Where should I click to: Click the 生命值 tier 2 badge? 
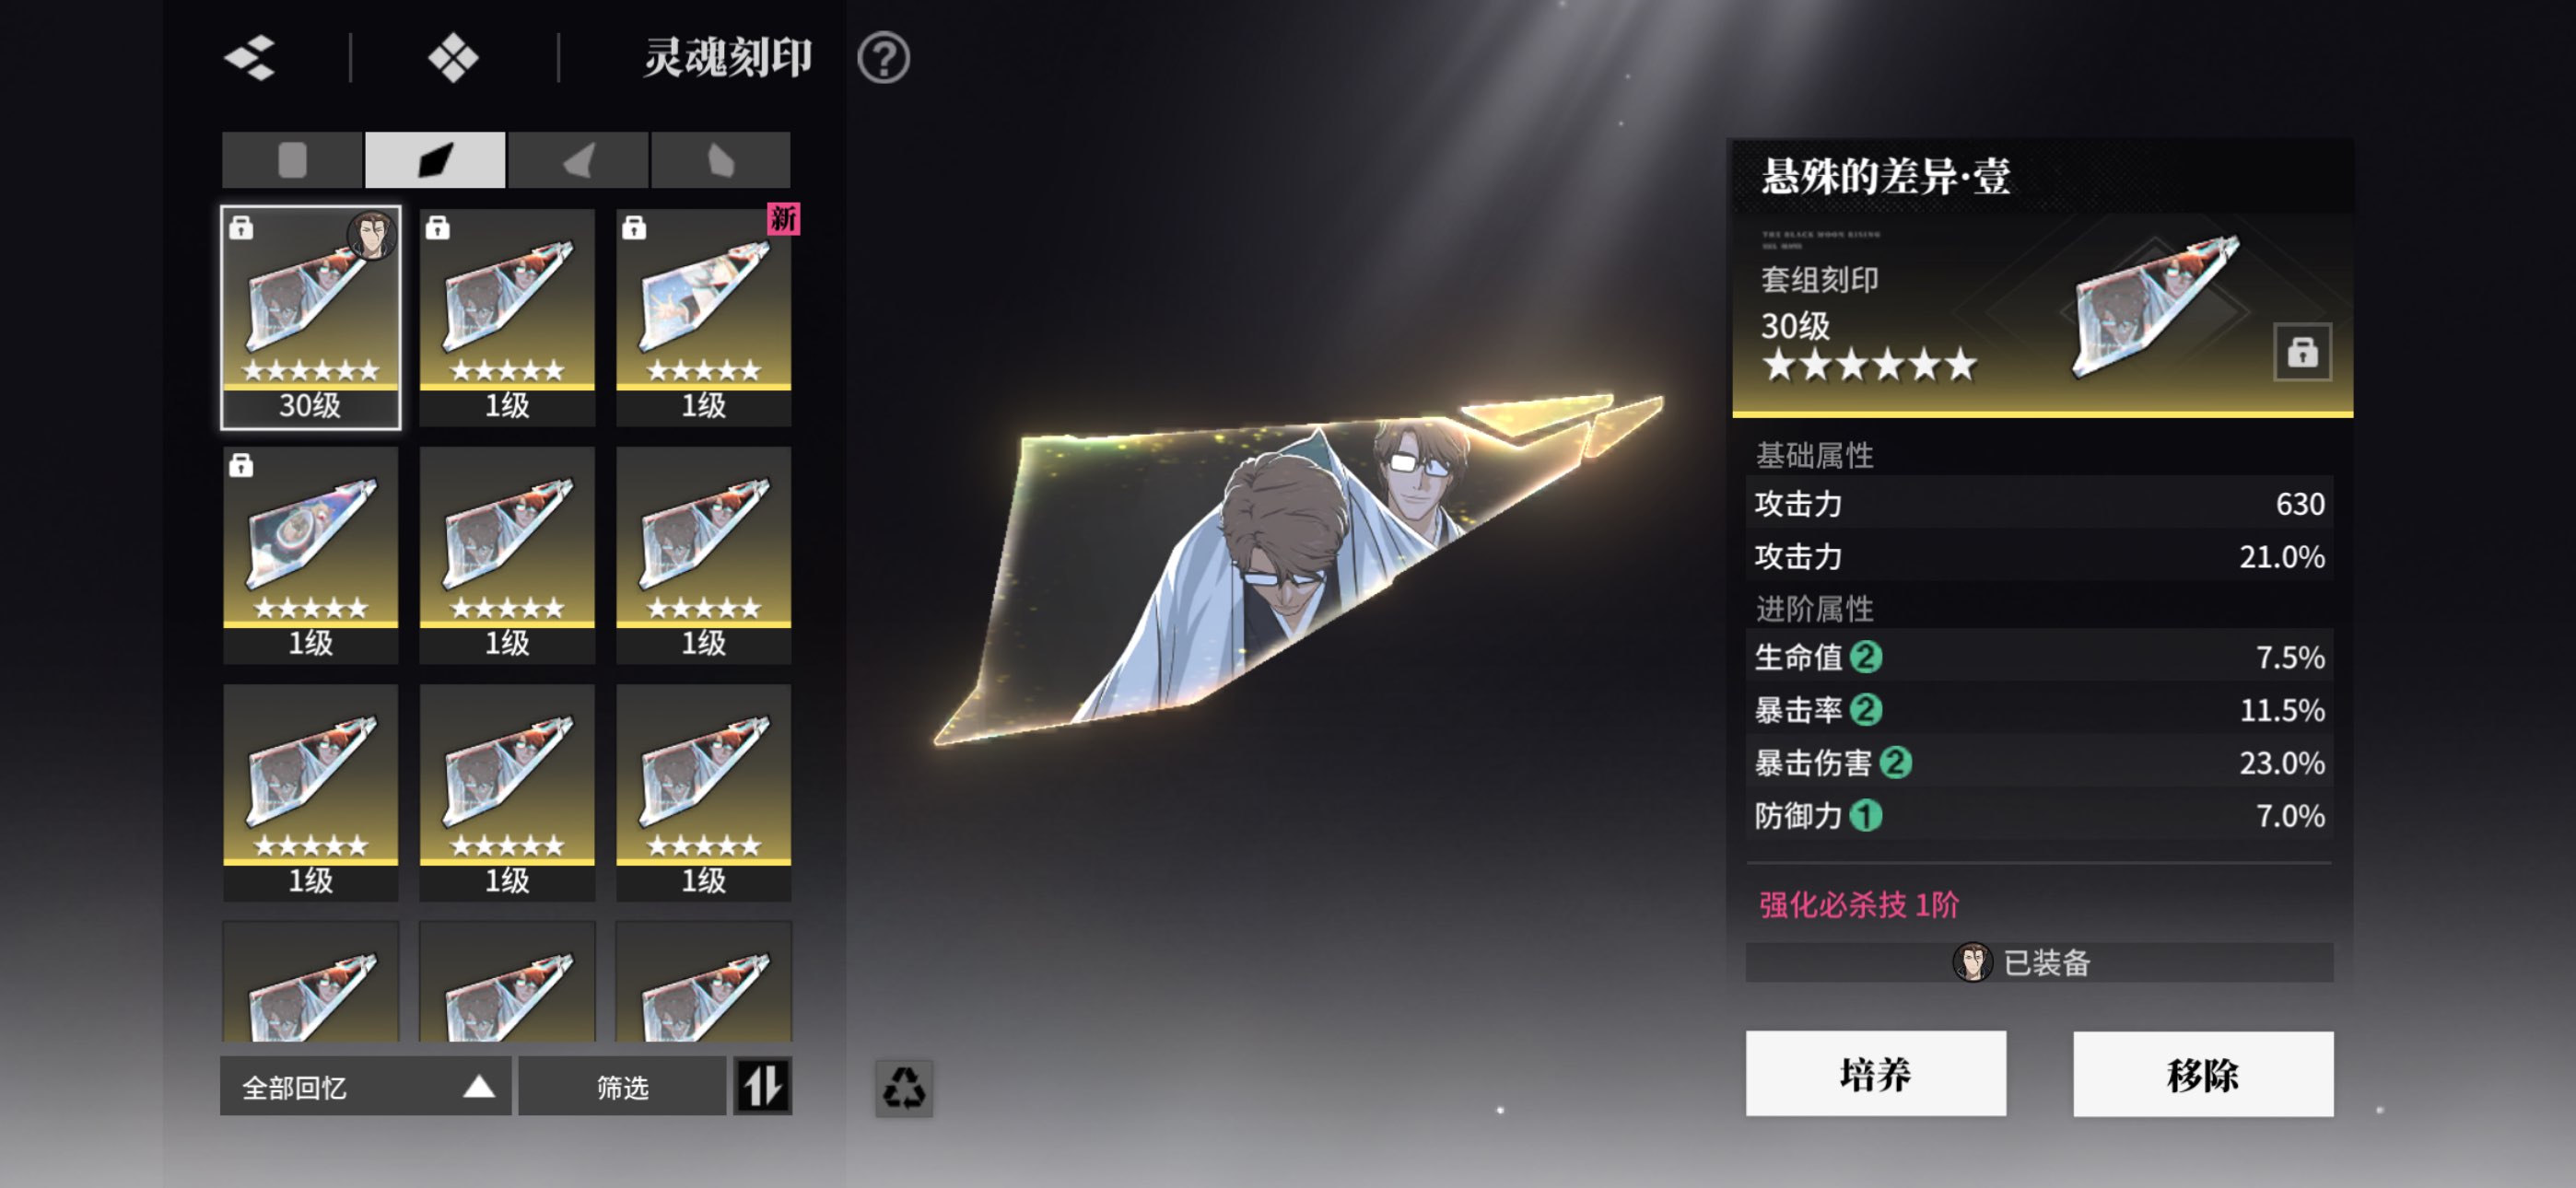1866,657
